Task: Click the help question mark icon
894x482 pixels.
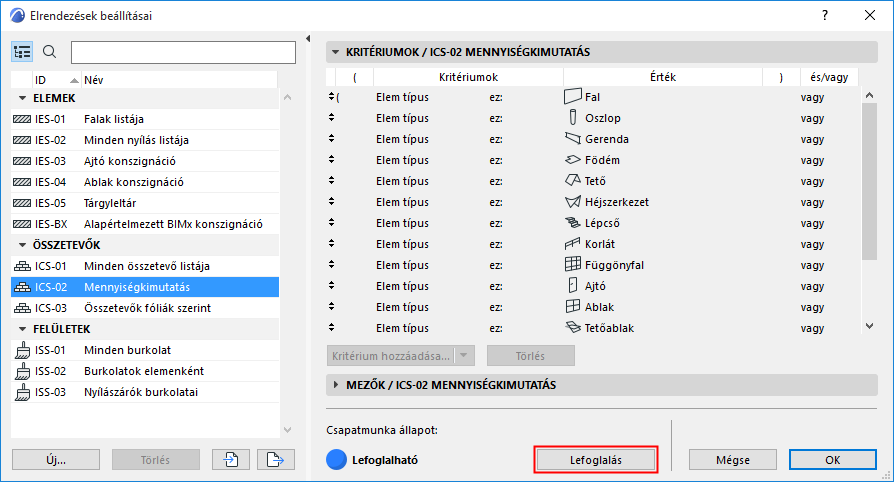Action: (825, 15)
